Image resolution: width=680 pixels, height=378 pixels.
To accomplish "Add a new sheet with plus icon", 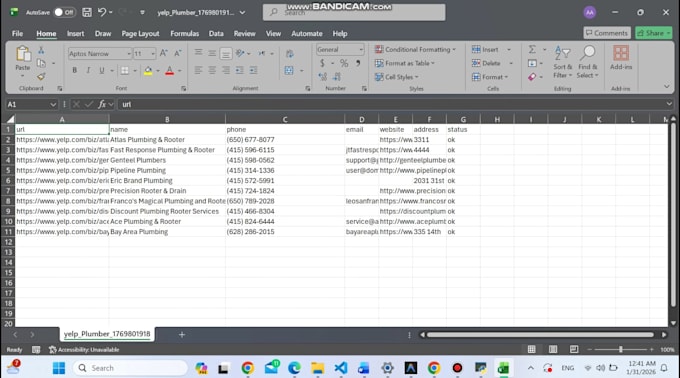I will pos(182,335).
